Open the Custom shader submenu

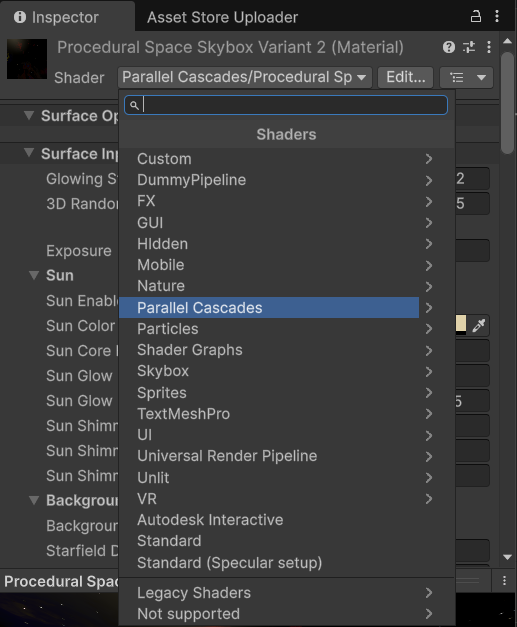click(x=287, y=159)
